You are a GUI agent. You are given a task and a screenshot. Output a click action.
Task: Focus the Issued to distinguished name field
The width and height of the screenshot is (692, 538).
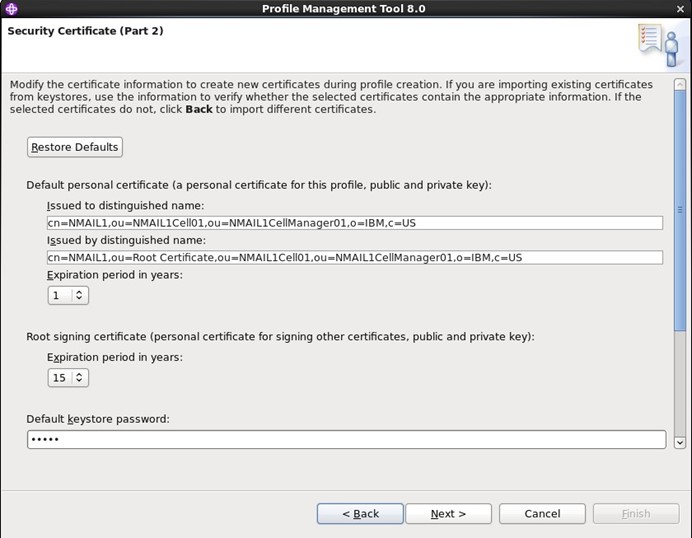coord(354,223)
